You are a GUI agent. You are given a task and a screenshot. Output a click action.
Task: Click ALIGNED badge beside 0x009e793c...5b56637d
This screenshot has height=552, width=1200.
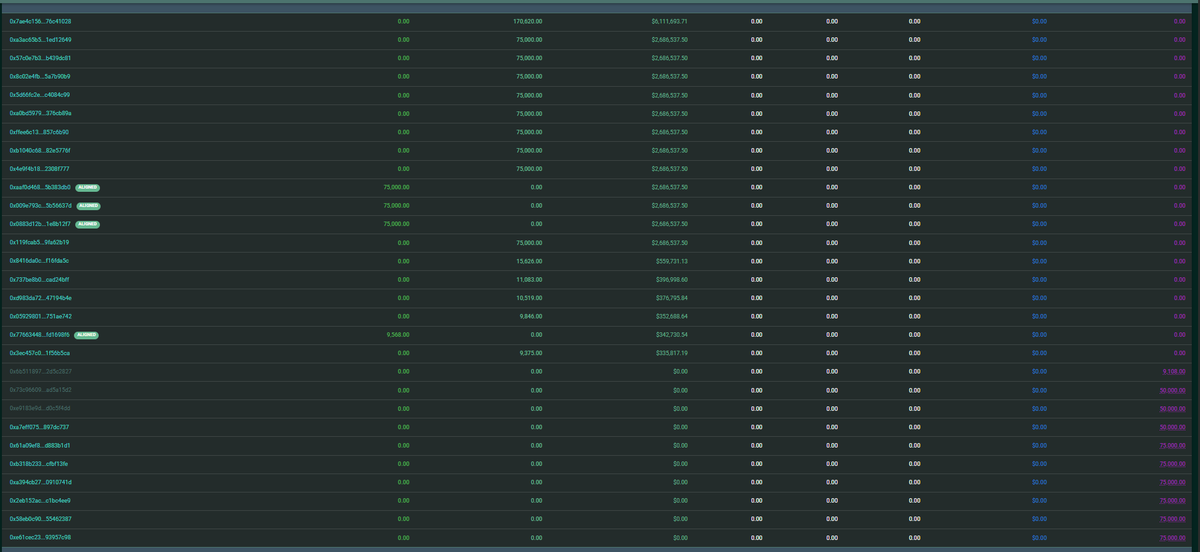[91, 205]
